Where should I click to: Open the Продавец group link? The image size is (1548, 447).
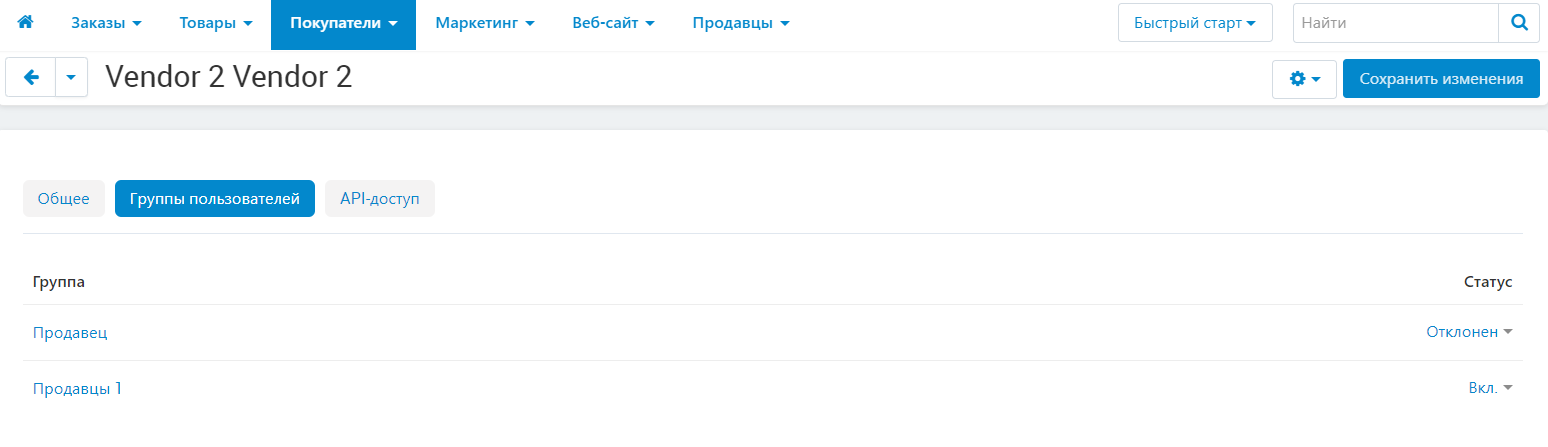[70, 332]
